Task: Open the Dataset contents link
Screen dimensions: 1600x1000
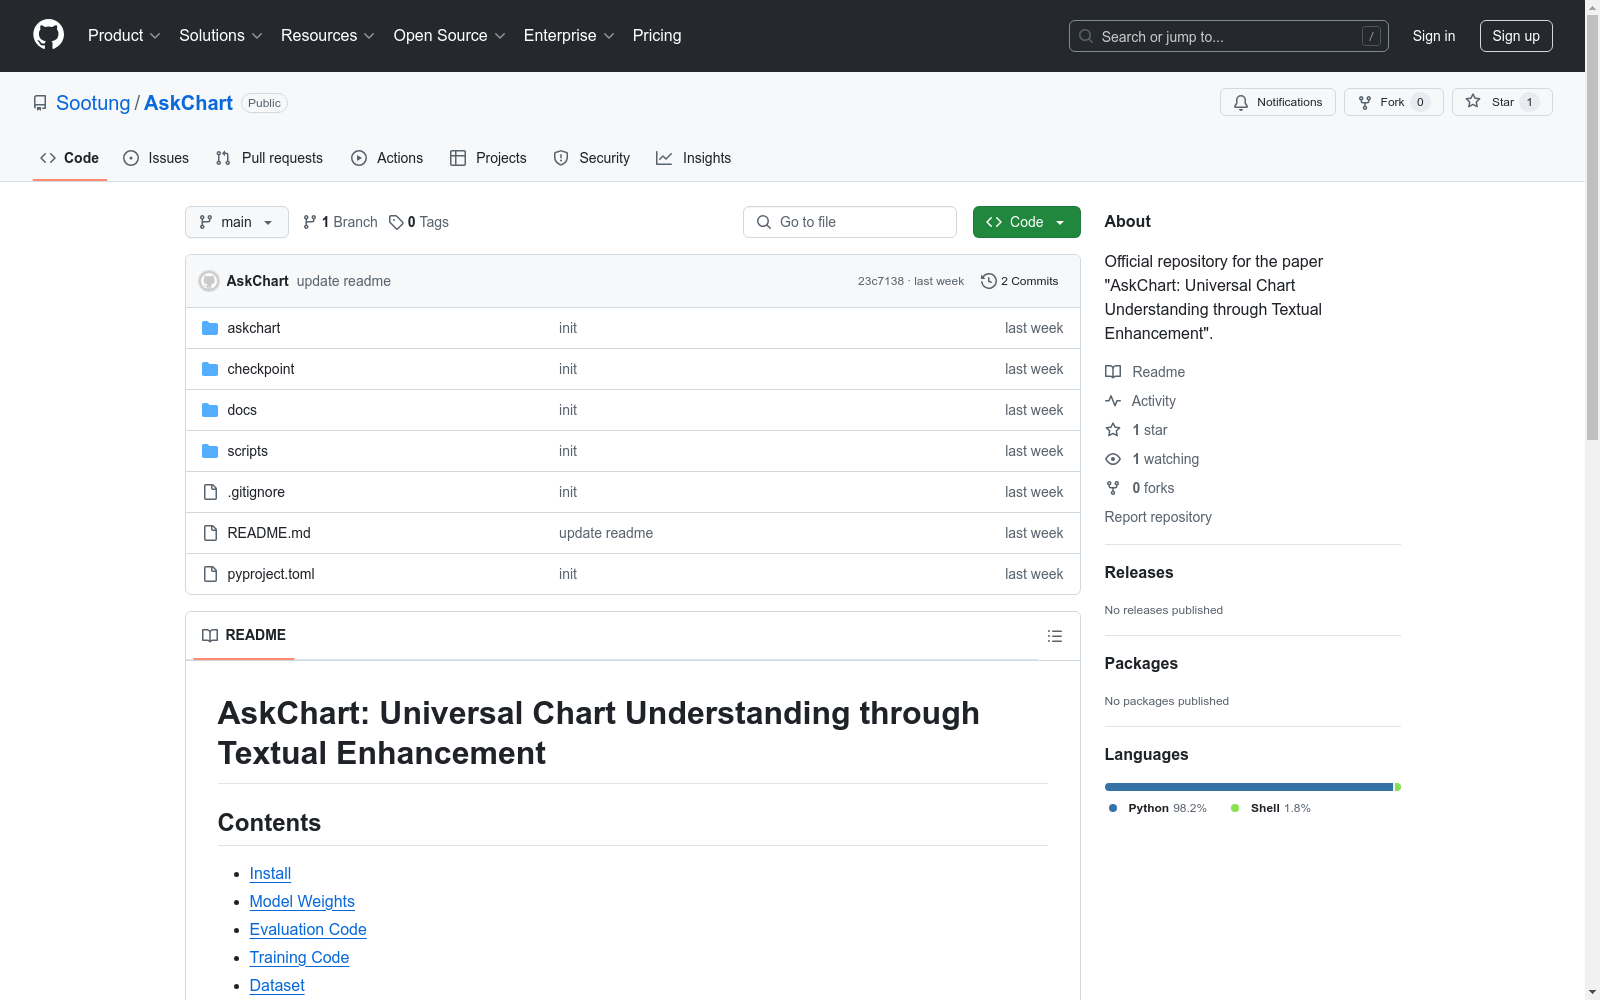Action: coord(277,986)
